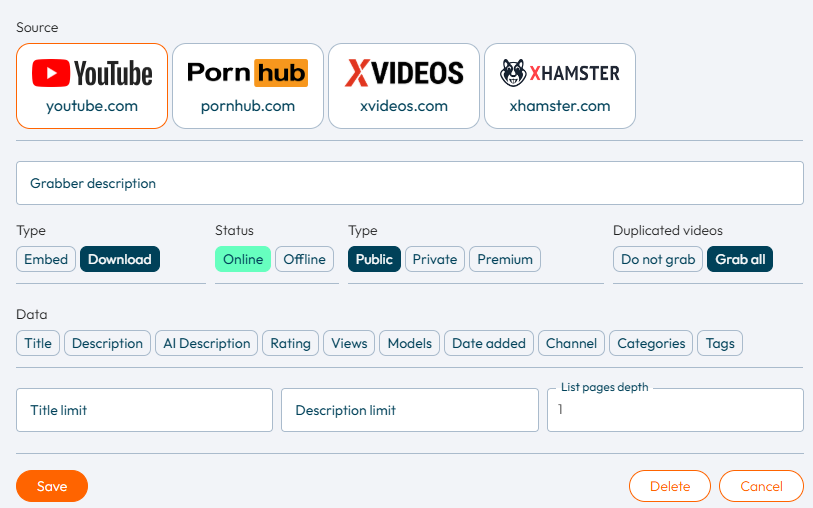Select Do not grab for duplicates

click(x=658, y=259)
